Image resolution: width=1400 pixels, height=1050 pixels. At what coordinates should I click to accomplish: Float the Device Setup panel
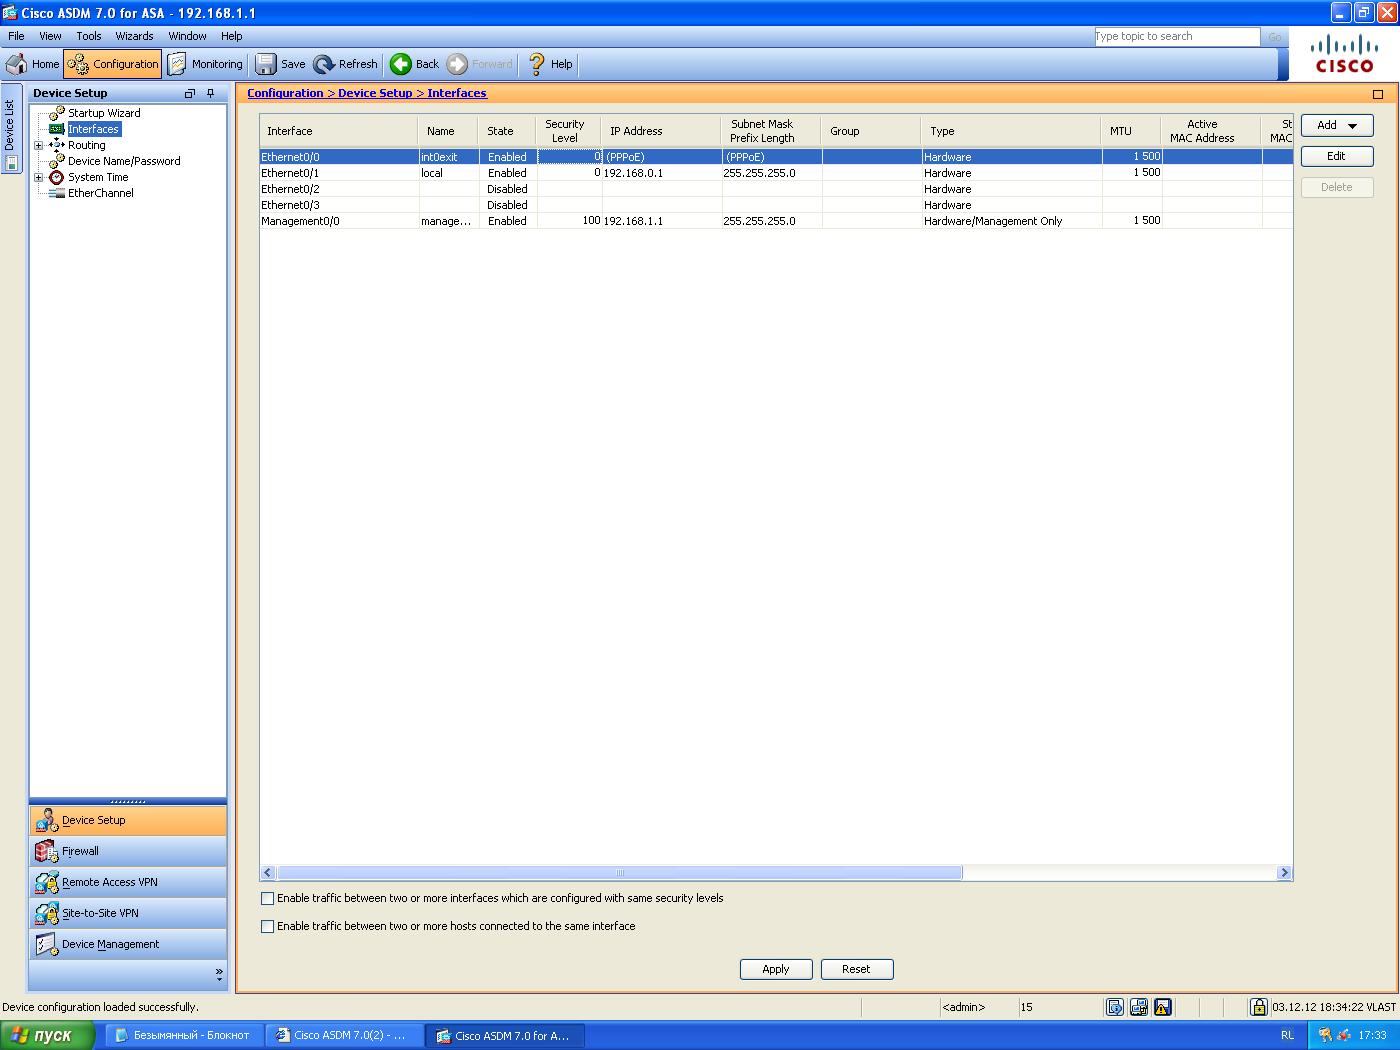tap(190, 93)
